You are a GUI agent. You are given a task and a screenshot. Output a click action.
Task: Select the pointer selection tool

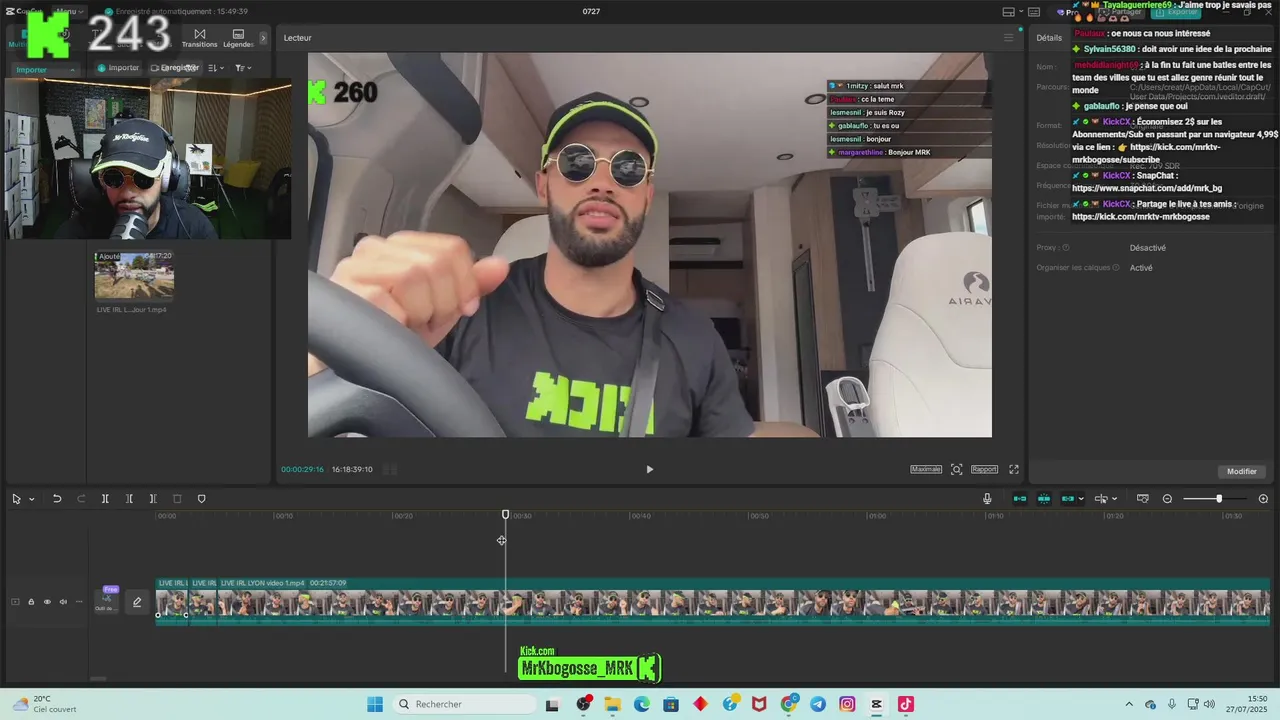16,499
